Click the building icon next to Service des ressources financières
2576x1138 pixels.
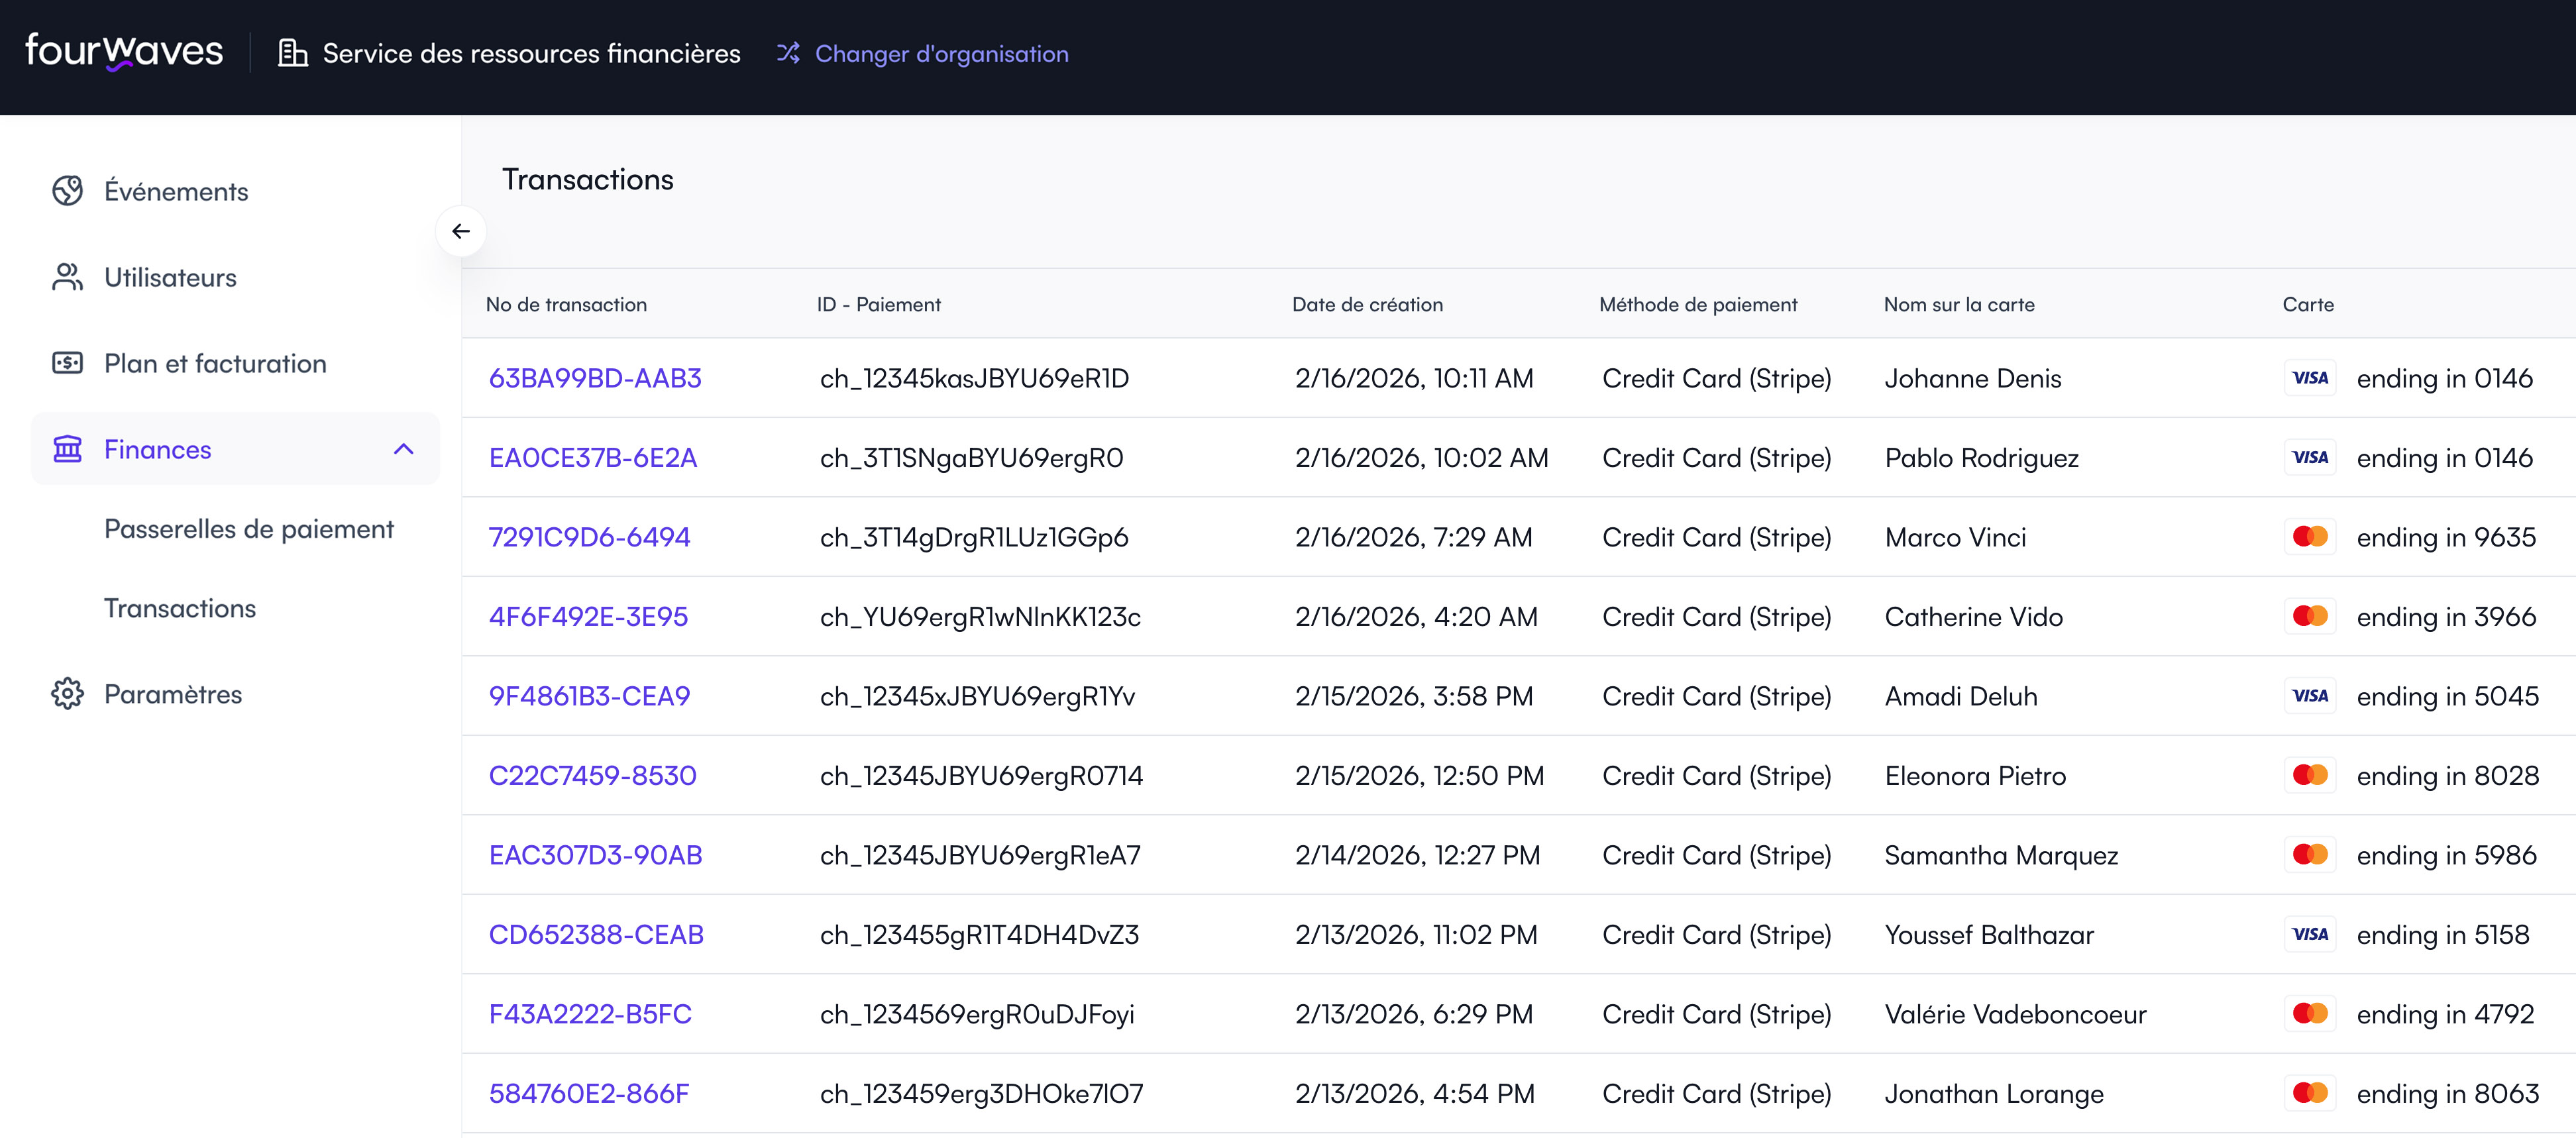[292, 53]
